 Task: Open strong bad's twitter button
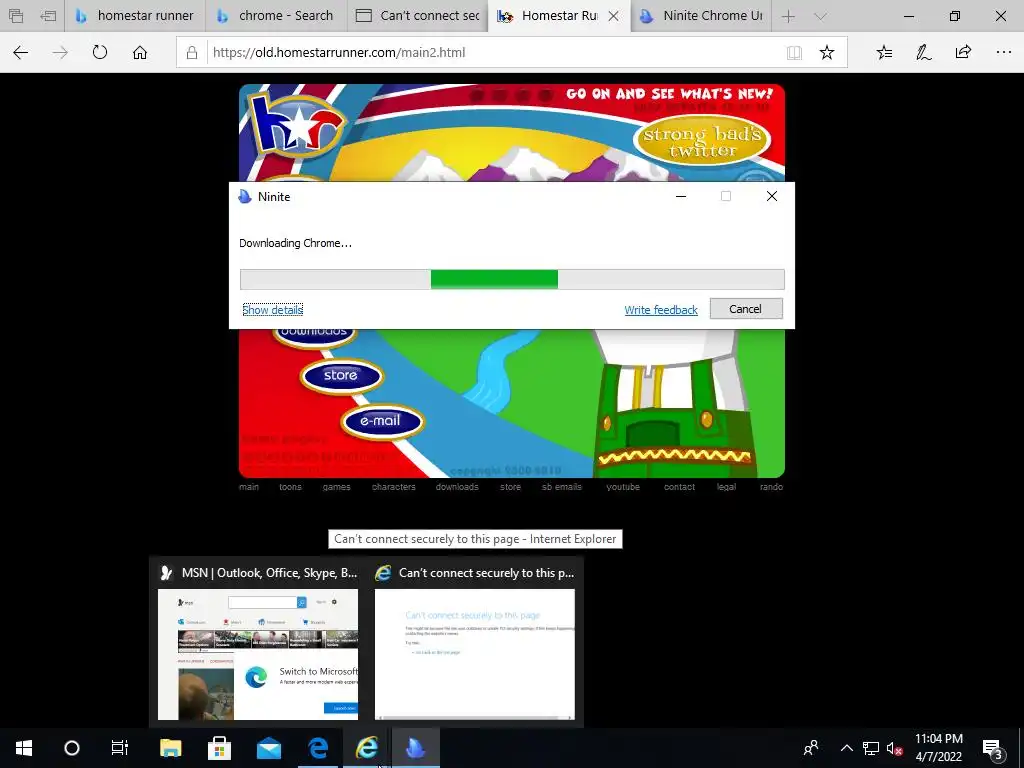click(x=702, y=142)
